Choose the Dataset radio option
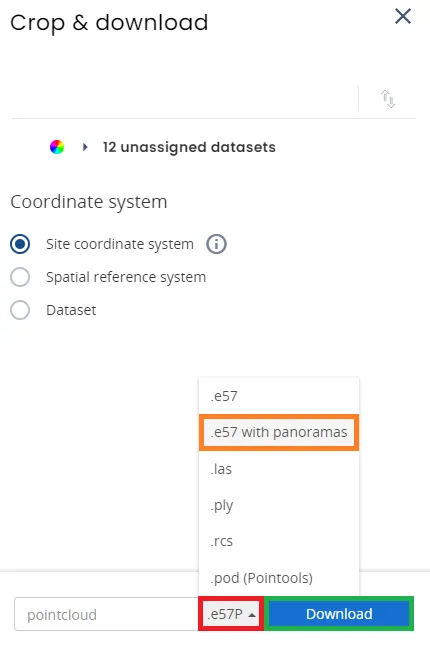 click(x=20, y=310)
